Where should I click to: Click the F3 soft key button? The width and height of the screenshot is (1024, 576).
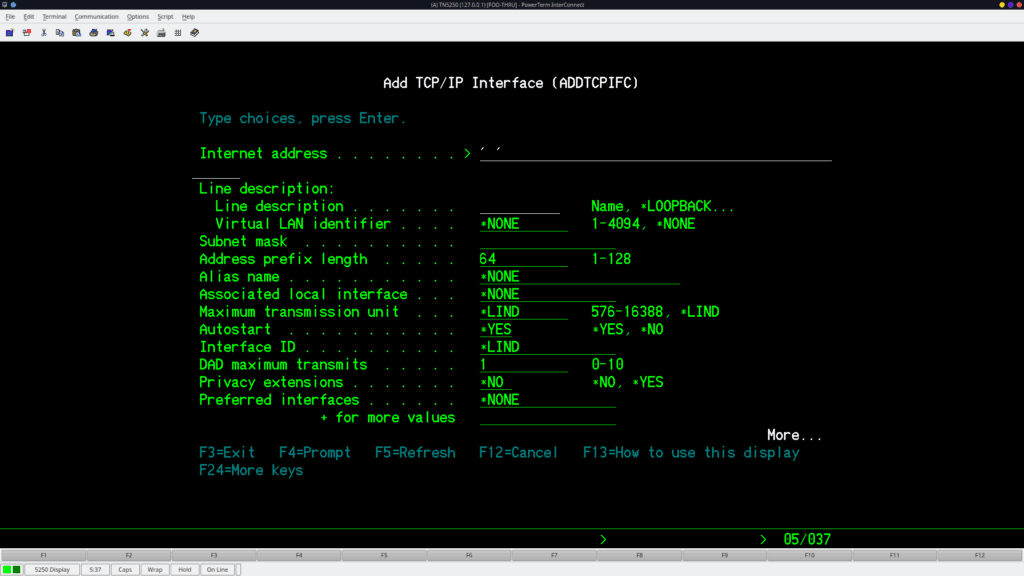point(214,555)
